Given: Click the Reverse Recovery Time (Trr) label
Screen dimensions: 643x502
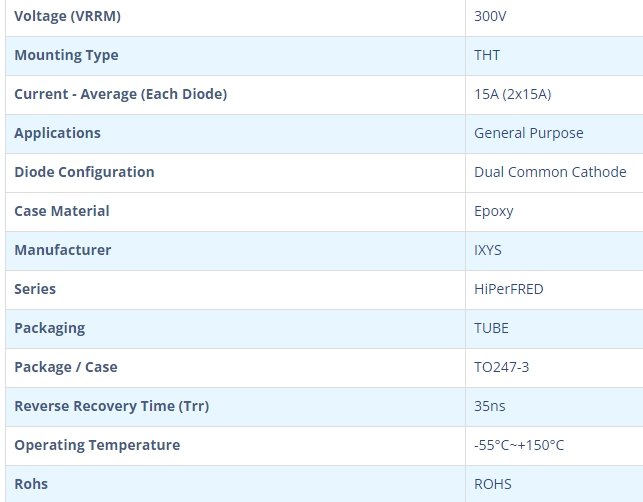Looking at the screenshot, I should [112, 406].
